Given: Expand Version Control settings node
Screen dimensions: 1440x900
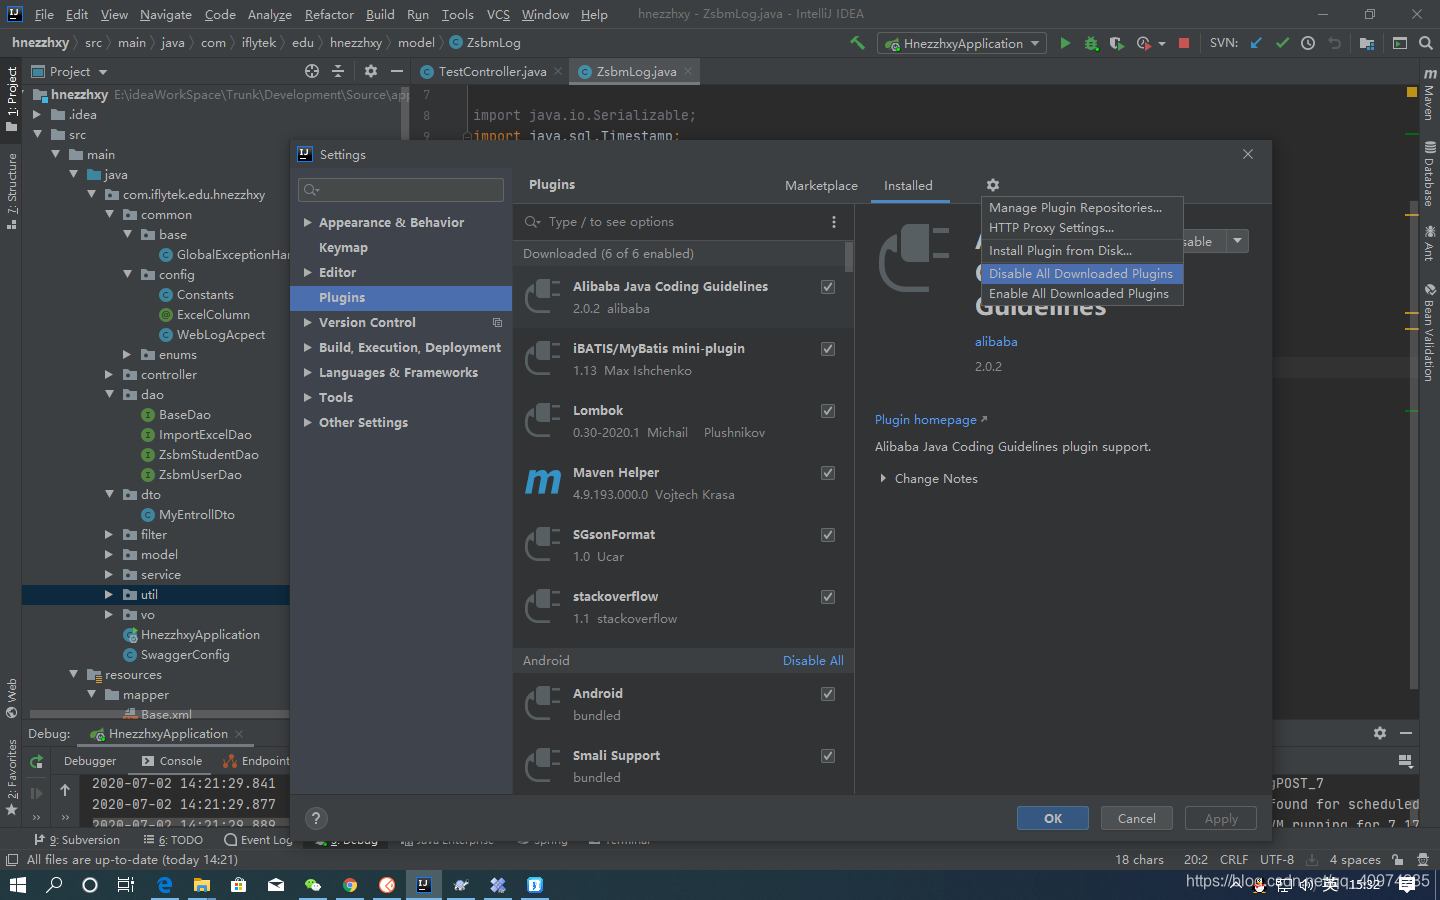Looking at the screenshot, I should pos(308,322).
